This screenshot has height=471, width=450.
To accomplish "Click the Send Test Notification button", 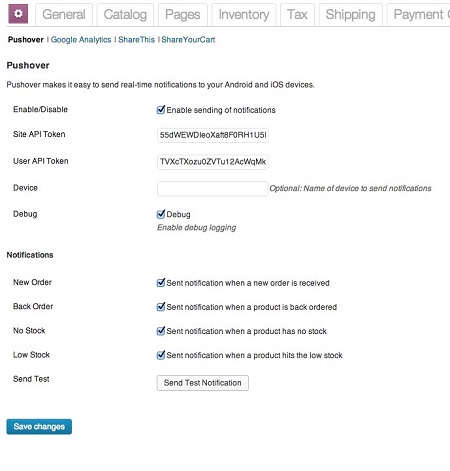I will pyautogui.click(x=203, y=383).
